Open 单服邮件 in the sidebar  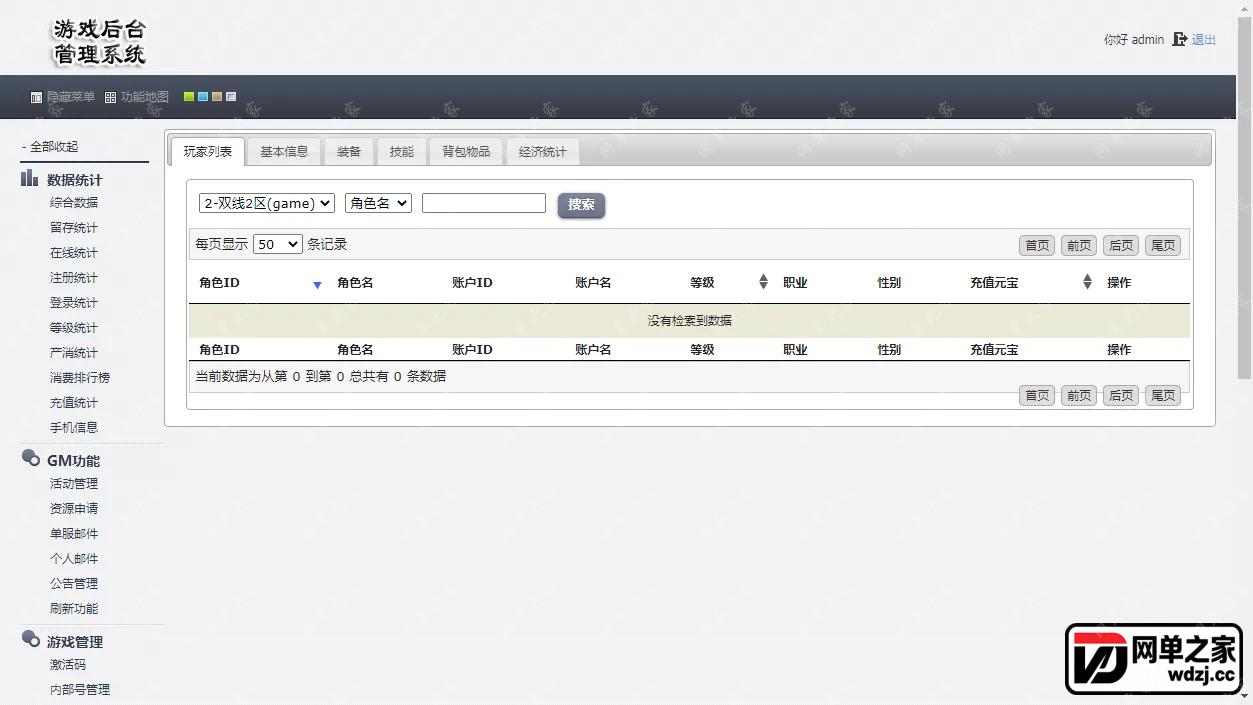pyautogui.click(x=74, y=533)
